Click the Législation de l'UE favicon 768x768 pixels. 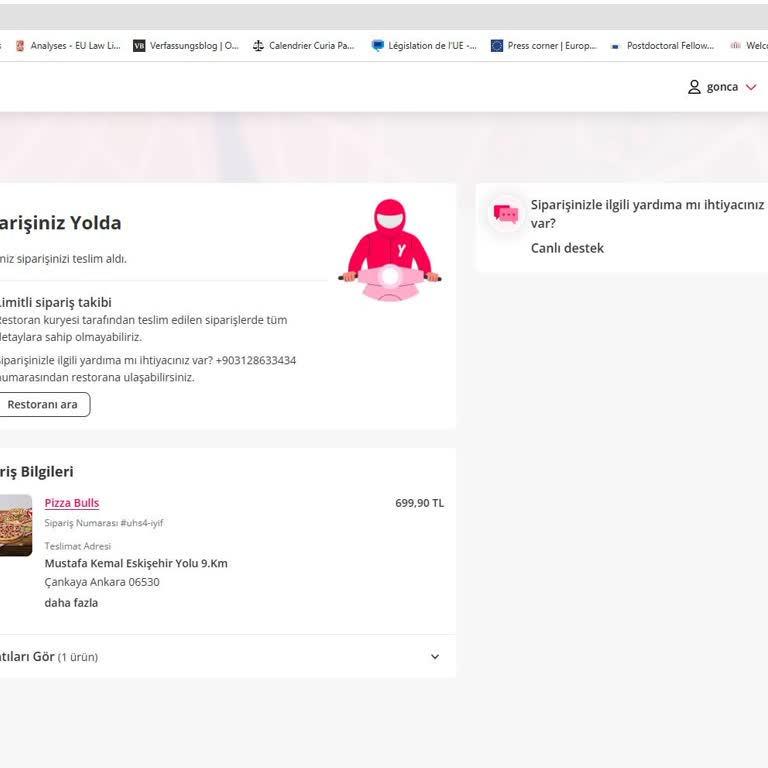(378, 46)
